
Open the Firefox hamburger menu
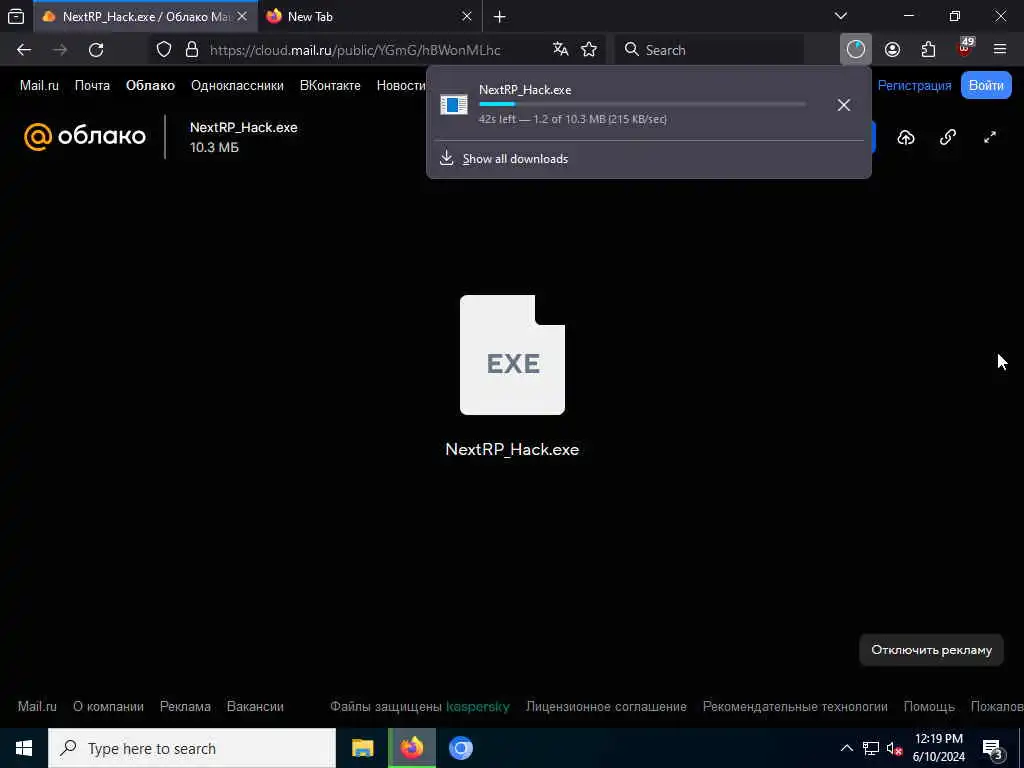[1000, 50]
